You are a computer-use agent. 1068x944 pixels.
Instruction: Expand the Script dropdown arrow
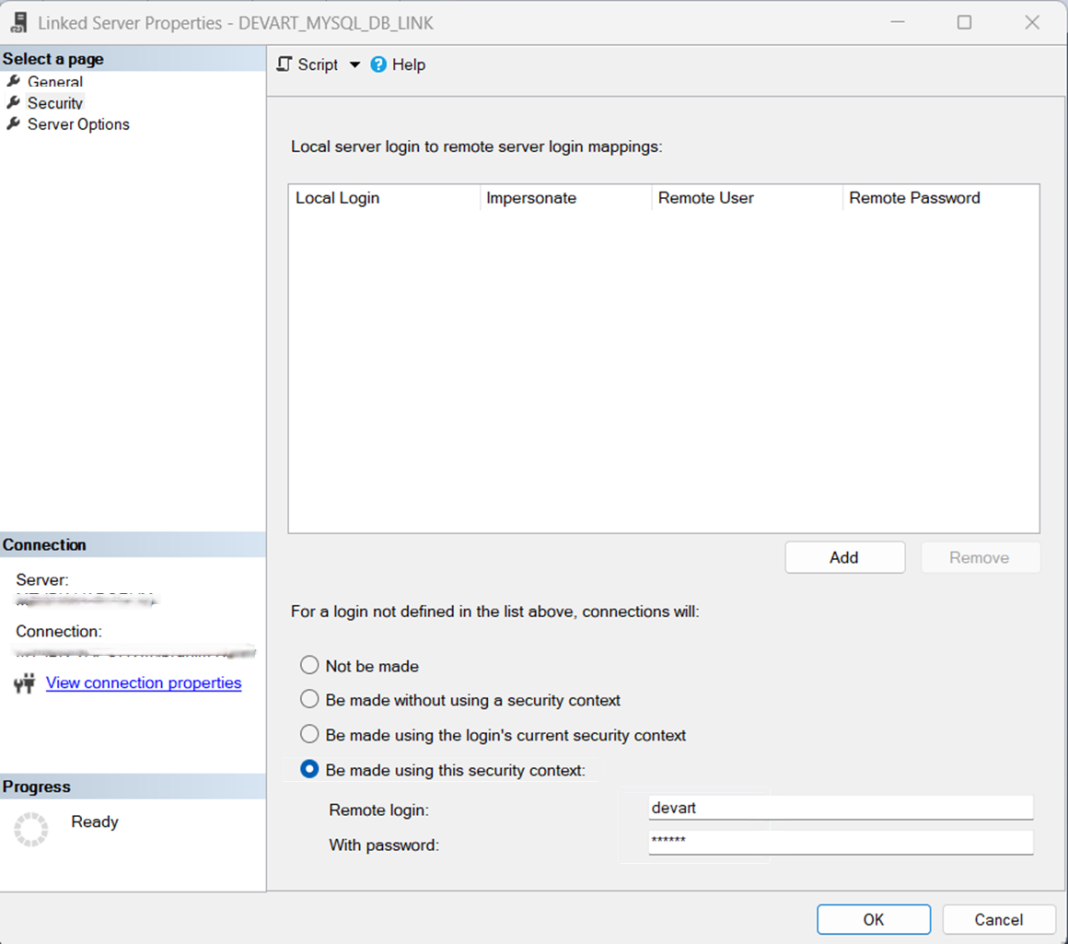point(355,65)
